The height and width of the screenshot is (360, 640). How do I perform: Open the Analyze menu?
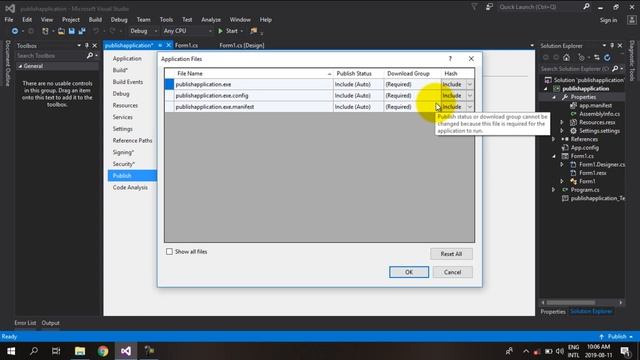tap(211, 20)
